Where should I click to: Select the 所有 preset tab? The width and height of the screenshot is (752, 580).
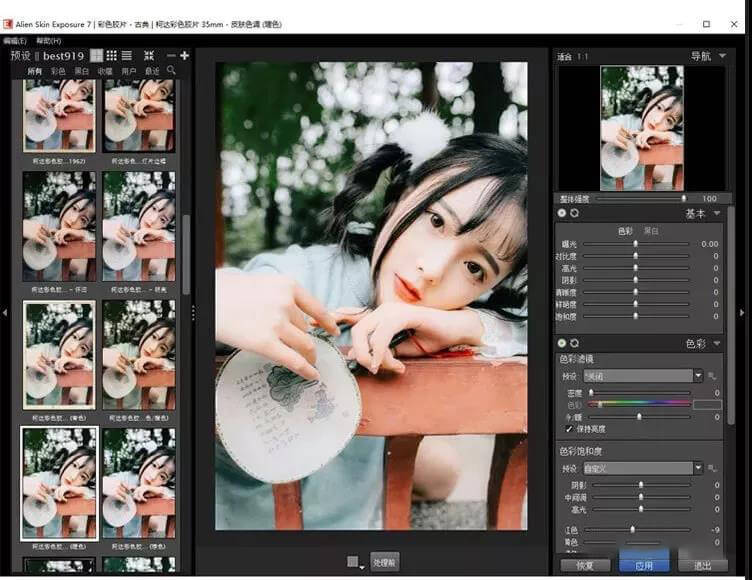[35, 71]
